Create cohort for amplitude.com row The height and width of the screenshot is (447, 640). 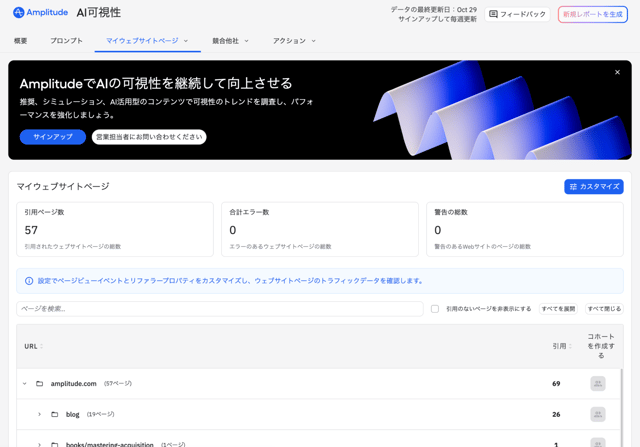click(598, 384)
